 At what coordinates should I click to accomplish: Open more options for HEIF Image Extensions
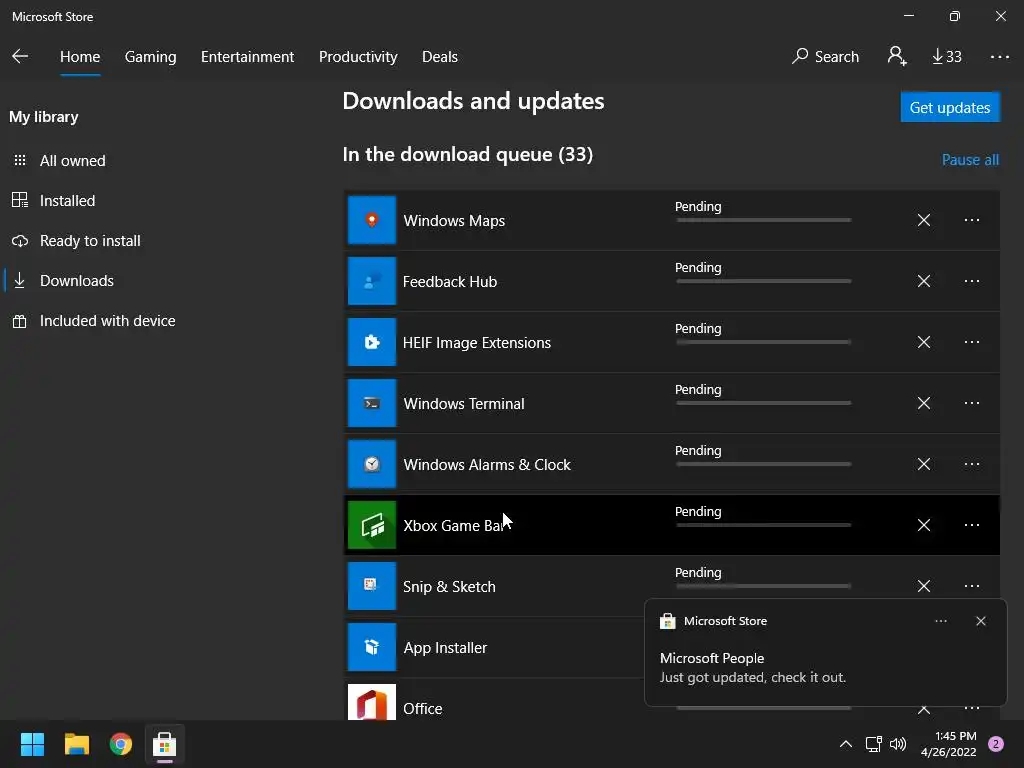(972, 342)
